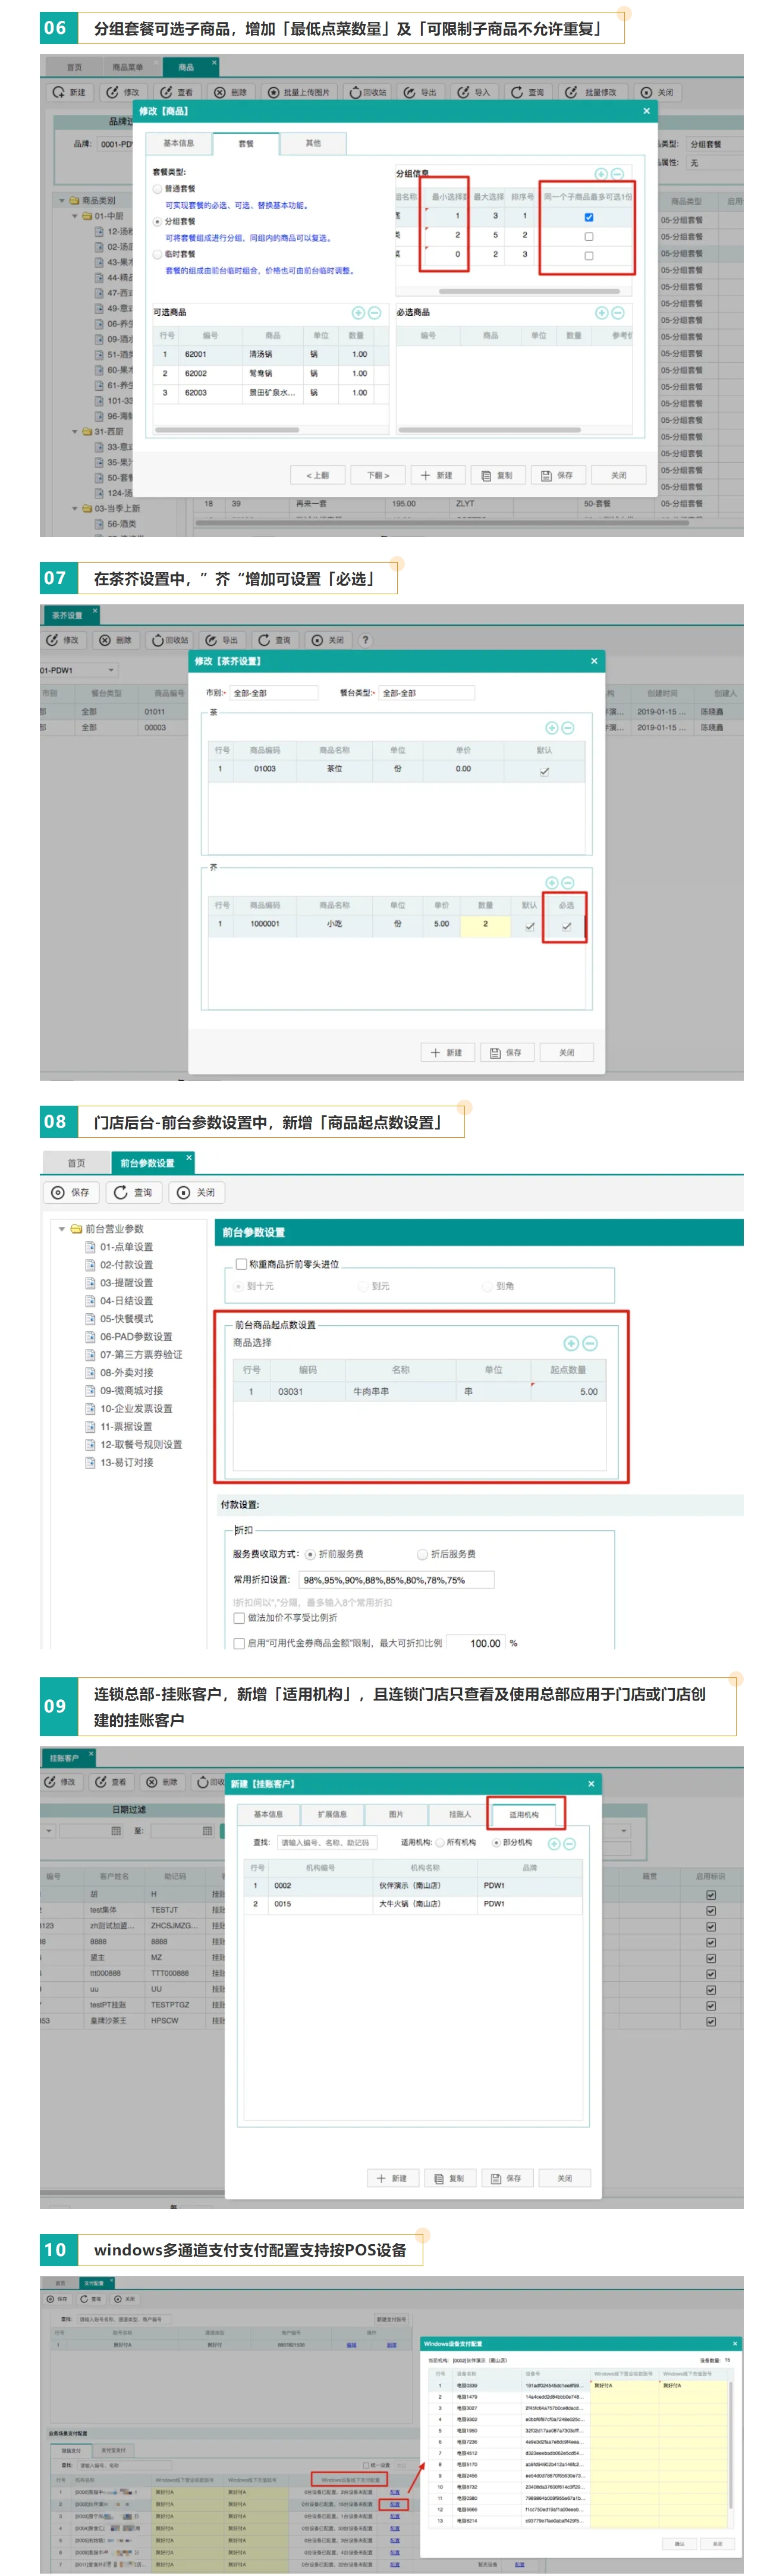Viewport: 764px width, 2576px height.
Task: Collapse the 前台营业参数 tree node
Action: pyautogui.click(x=62, y=1228)
